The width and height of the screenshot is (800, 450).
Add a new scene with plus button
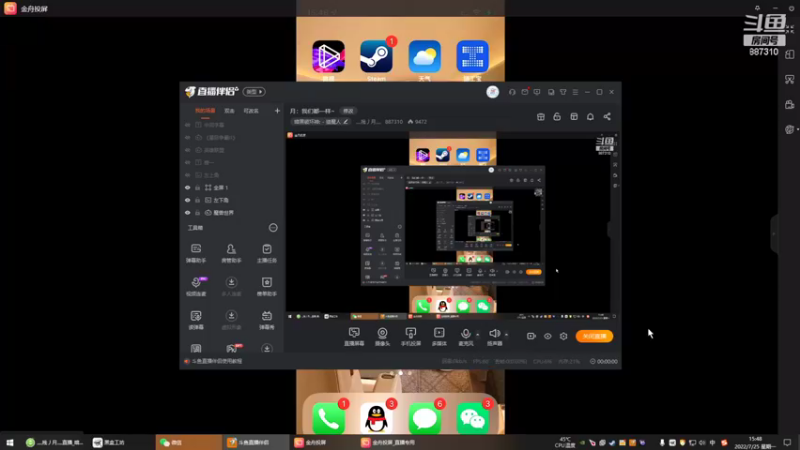(277, 111)
